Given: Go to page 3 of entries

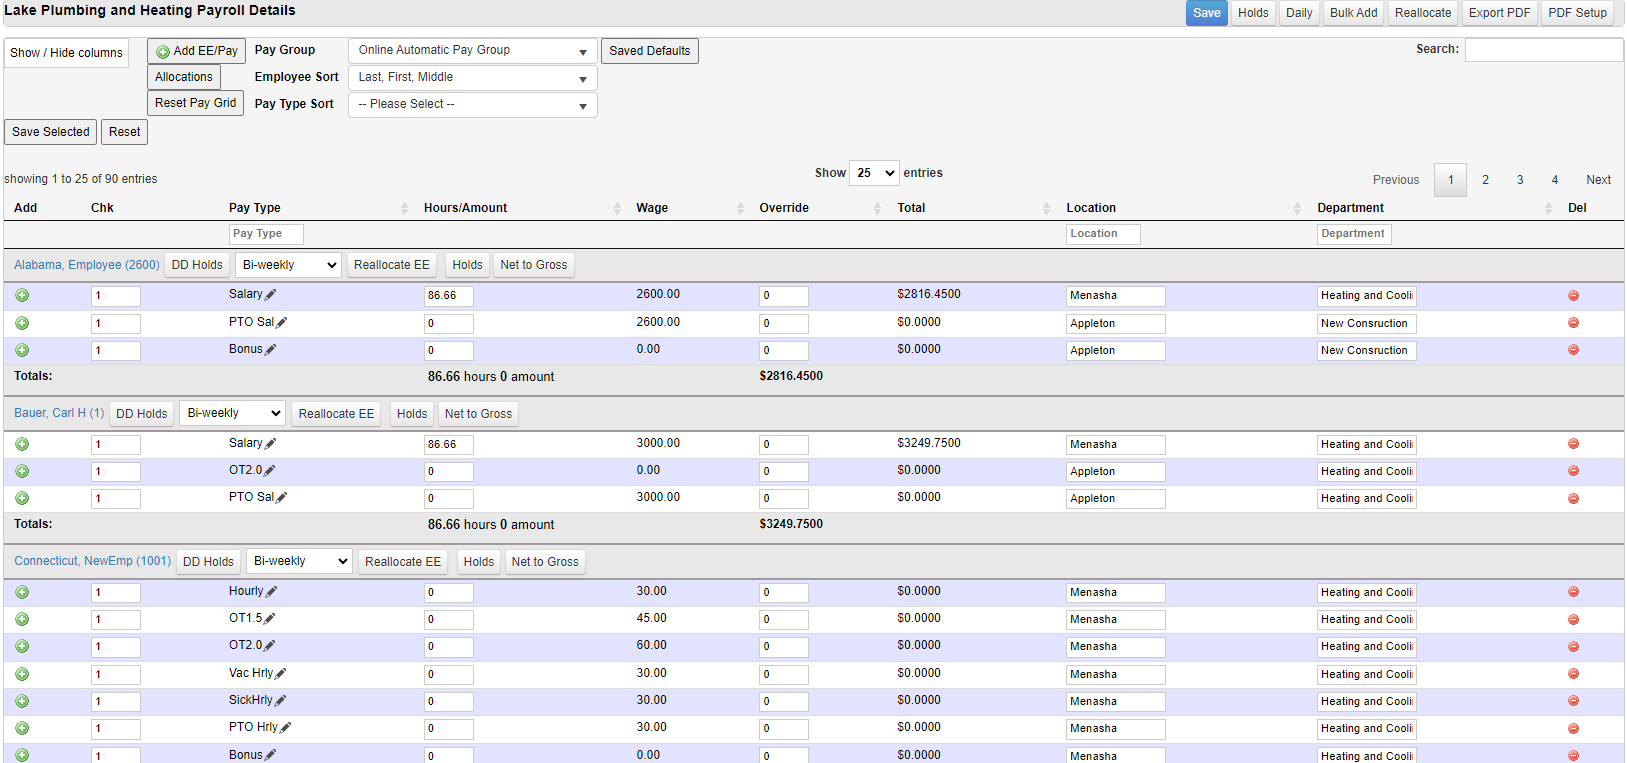Looking at the screenshot, I should coord(1520,180).
